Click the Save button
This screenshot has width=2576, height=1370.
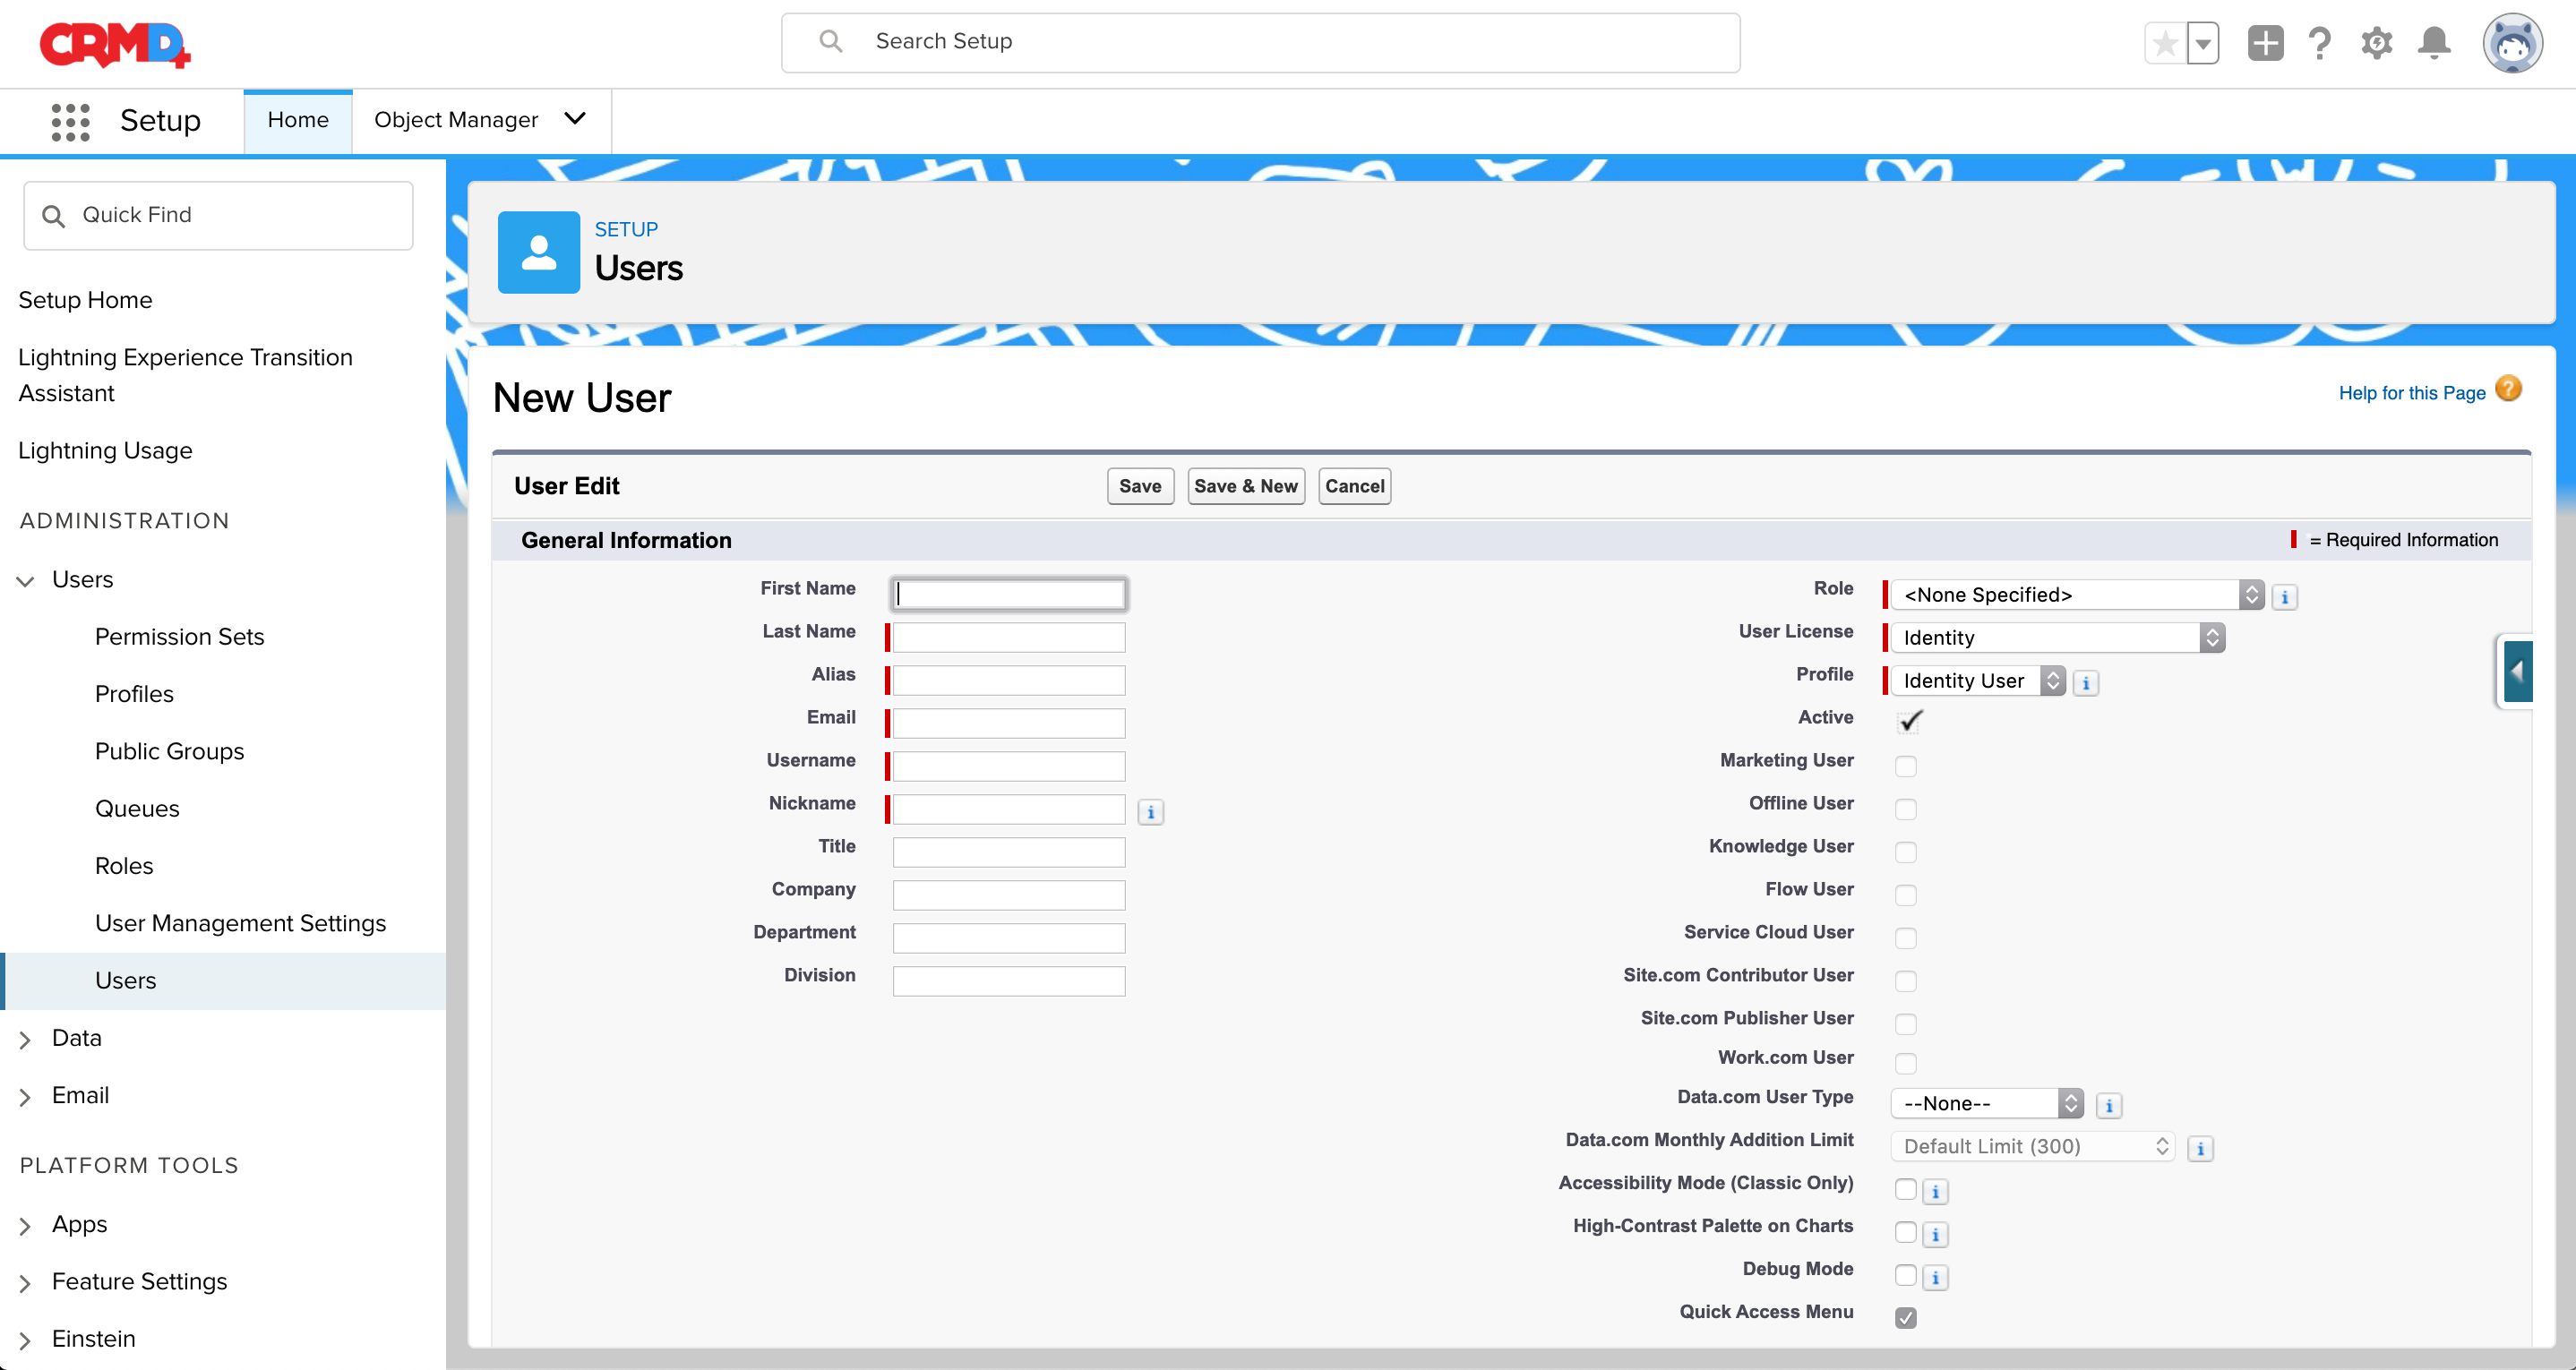coord(1138,485)
